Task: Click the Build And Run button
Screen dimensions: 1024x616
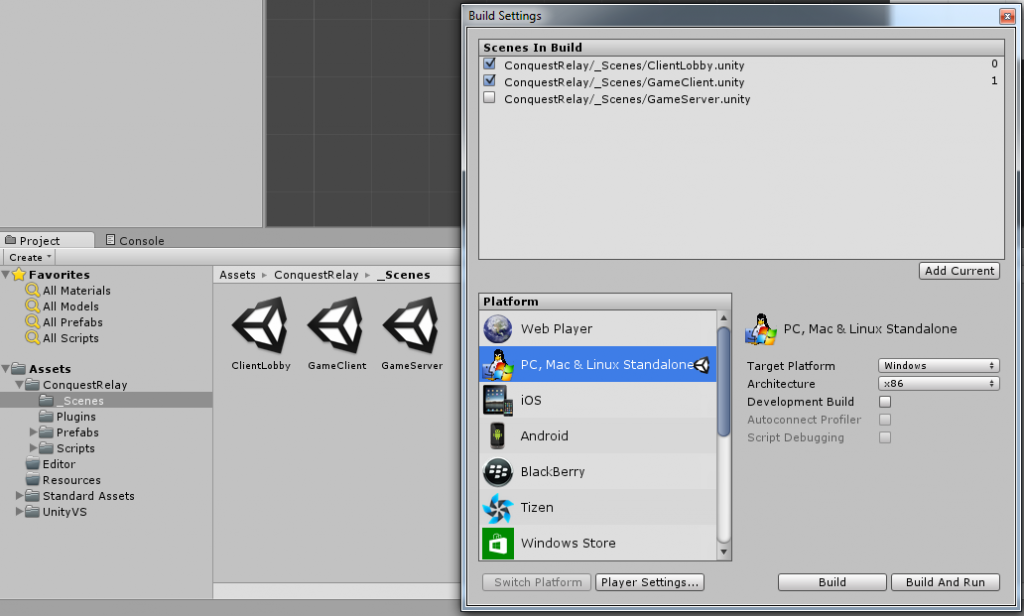Action: pyautogui.click(x=945, y=582)
